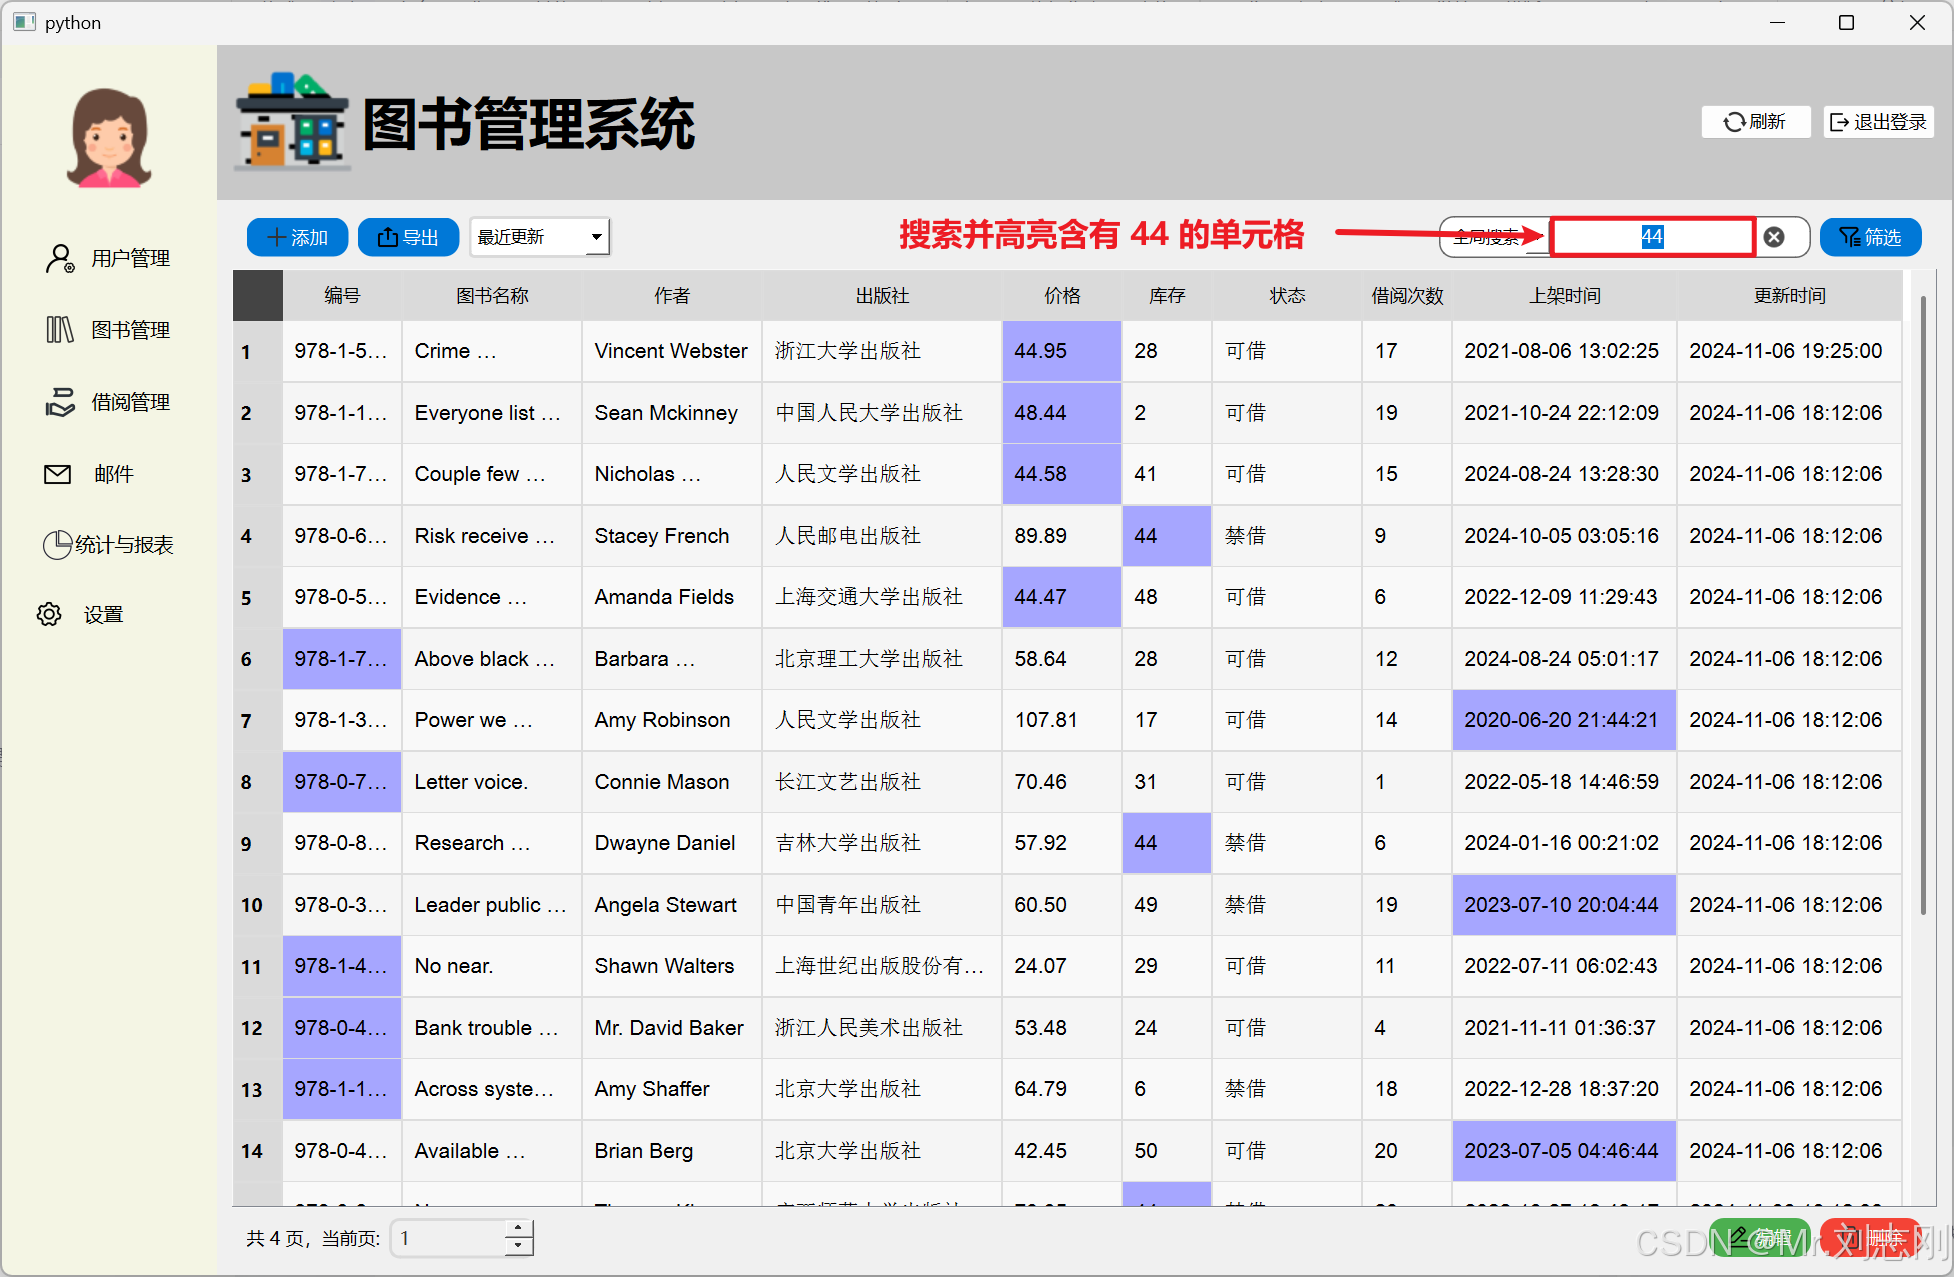Click the 导出 export button
Screen dimensions: 1954x1277
408,237
